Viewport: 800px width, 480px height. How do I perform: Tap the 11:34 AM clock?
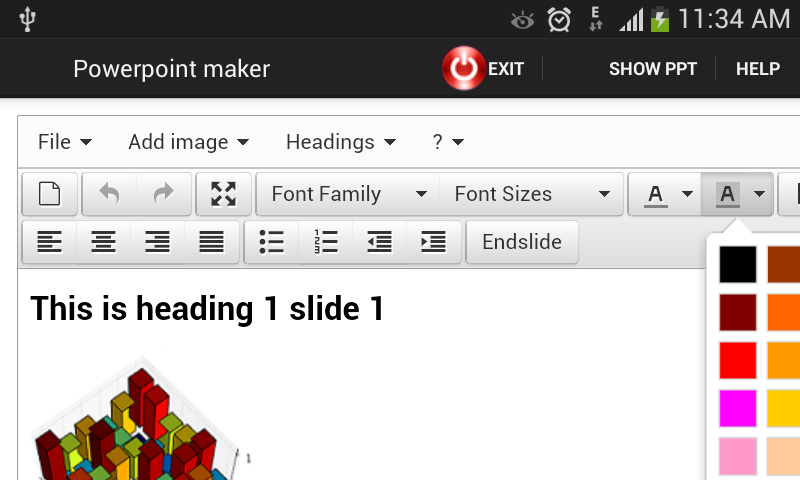pyautogui.click(x=734, y=20)
